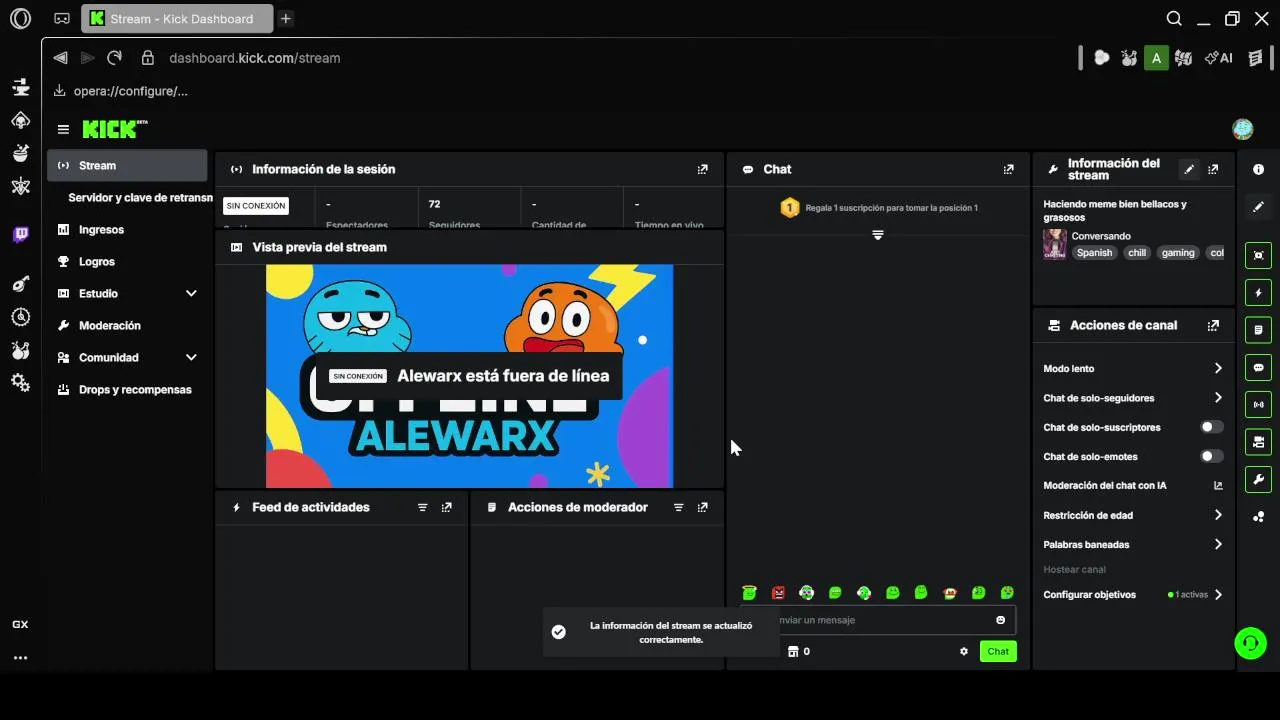Open the Kick hamburger menu
This screenshot has height=720, width=1280.
[x=63, y=129]
